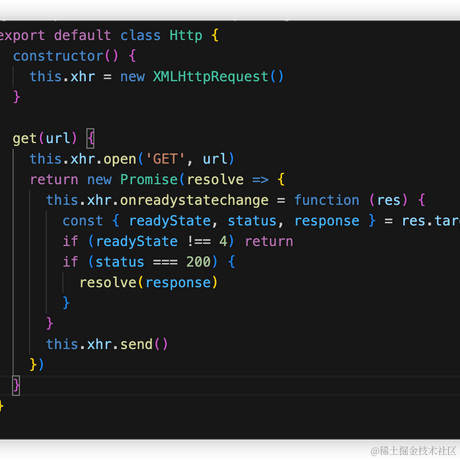Click the watermark text at bottom right
The image size is (460, 460).
[413, 451]
